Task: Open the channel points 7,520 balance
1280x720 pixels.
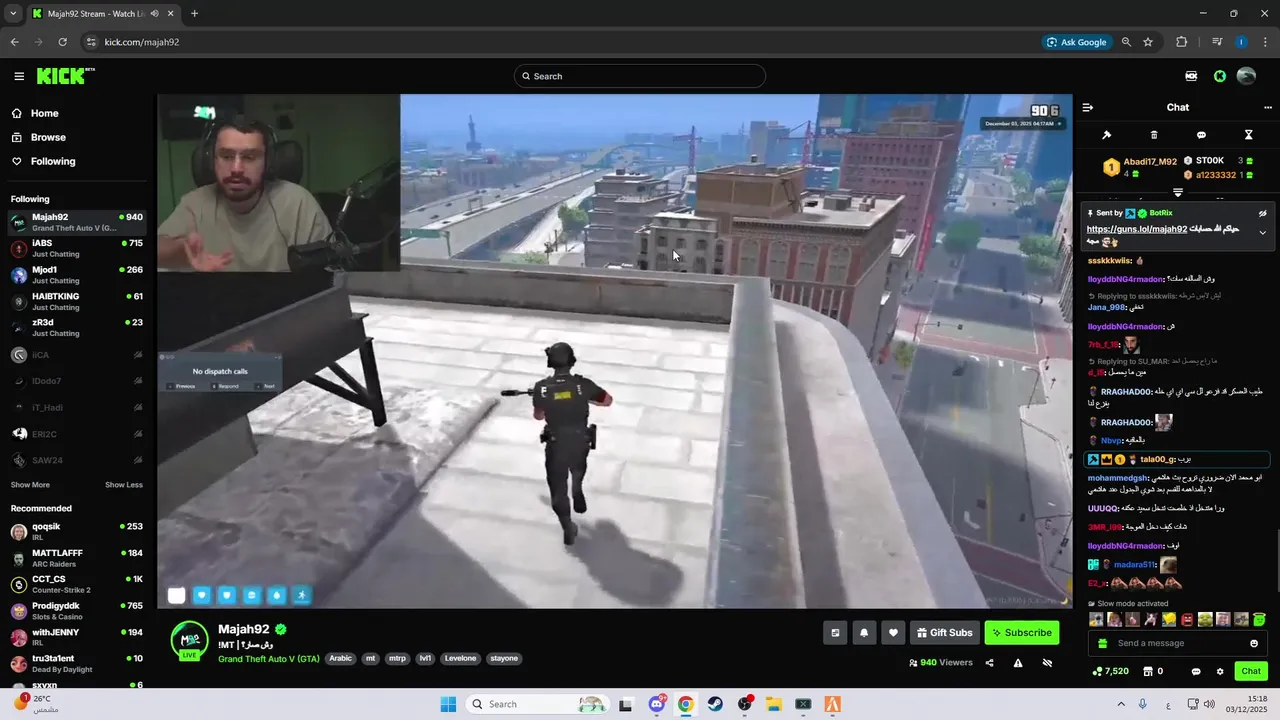Action: (x=1111, y=671)
